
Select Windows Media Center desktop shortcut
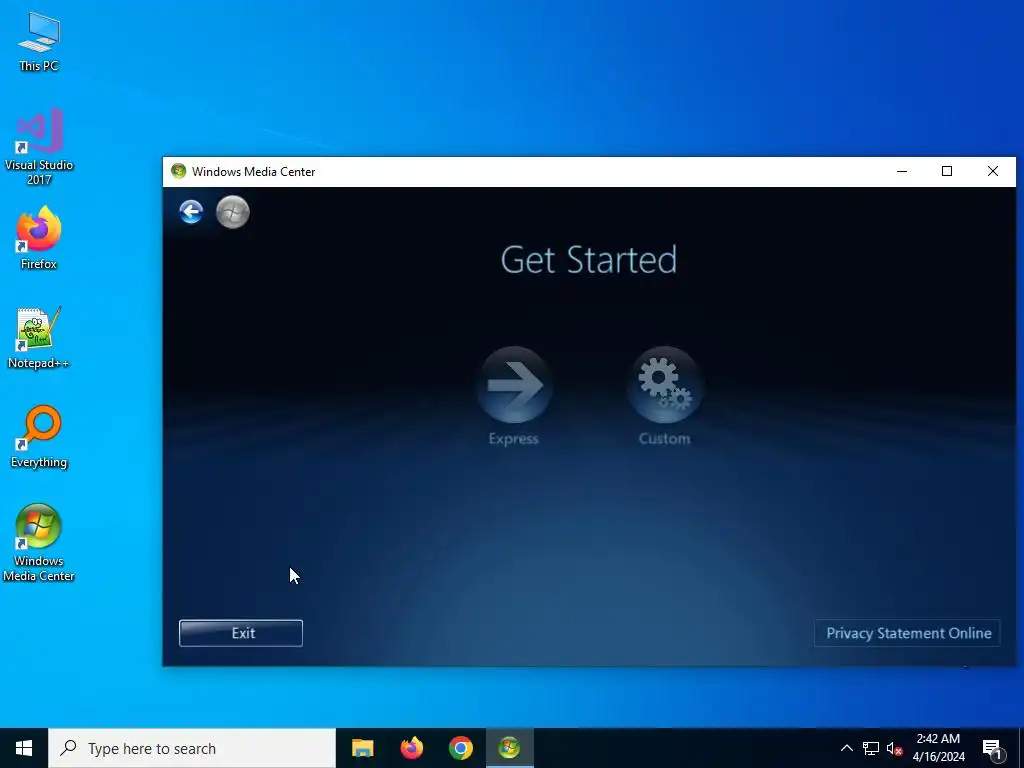(39, 543)
